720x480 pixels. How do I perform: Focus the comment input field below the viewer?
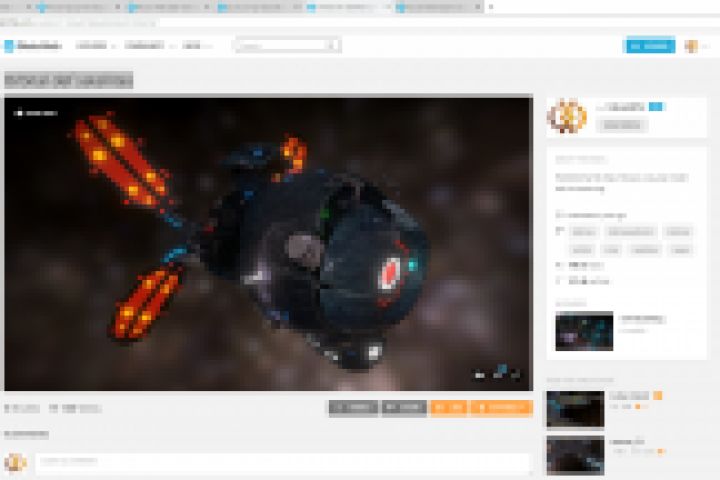pyautogui.click(x=282, y=463)
